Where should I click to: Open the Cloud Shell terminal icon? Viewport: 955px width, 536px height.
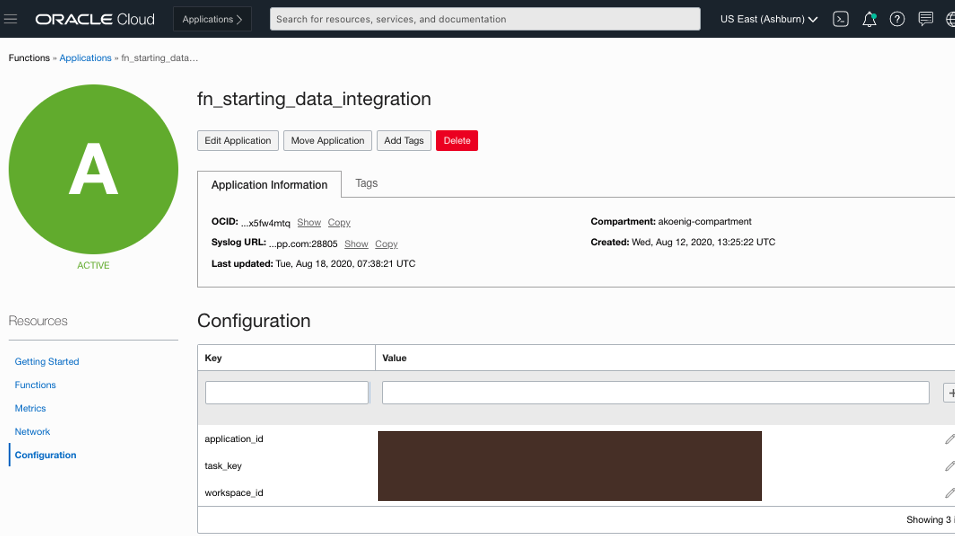tap(840, 19)
